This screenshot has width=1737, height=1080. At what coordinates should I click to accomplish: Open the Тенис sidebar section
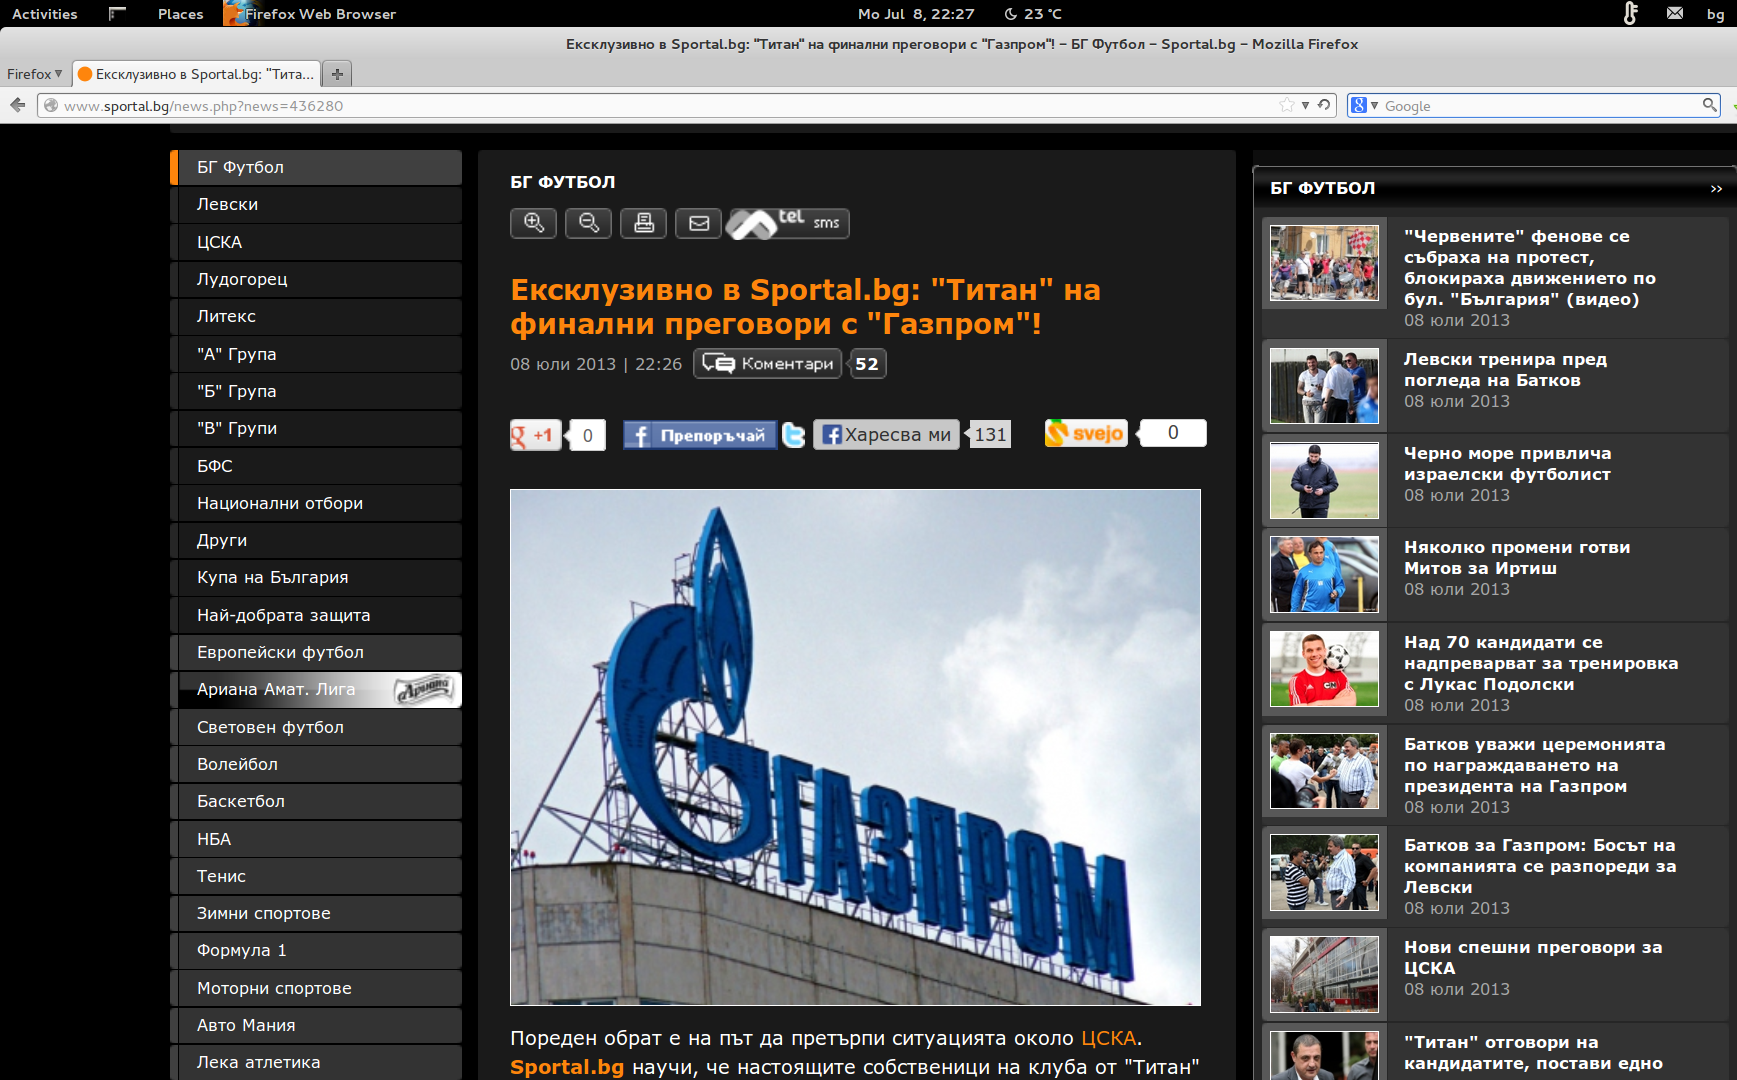pos(316,876)
